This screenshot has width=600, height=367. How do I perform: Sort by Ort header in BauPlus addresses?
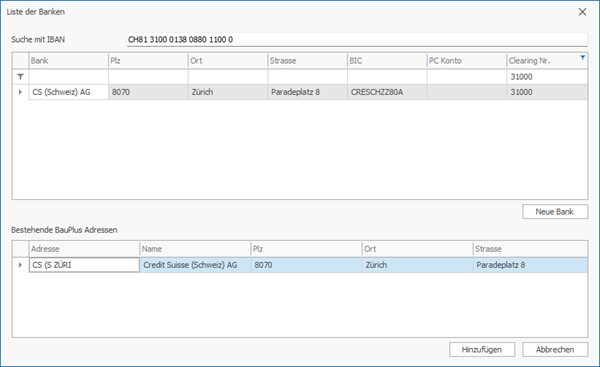(x=417, y=249)
